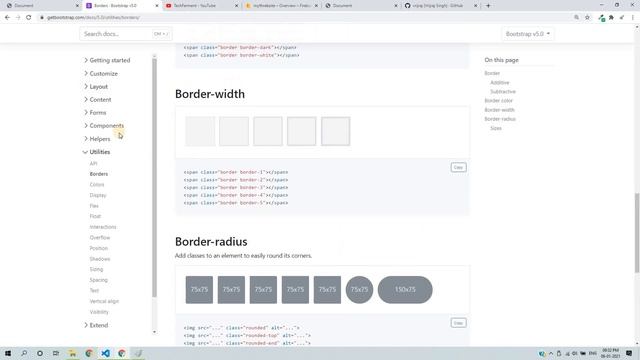Screen dimensions: 640x360
Task: Click the circular 75x75 placeholder image
Action: pos(359,290)
